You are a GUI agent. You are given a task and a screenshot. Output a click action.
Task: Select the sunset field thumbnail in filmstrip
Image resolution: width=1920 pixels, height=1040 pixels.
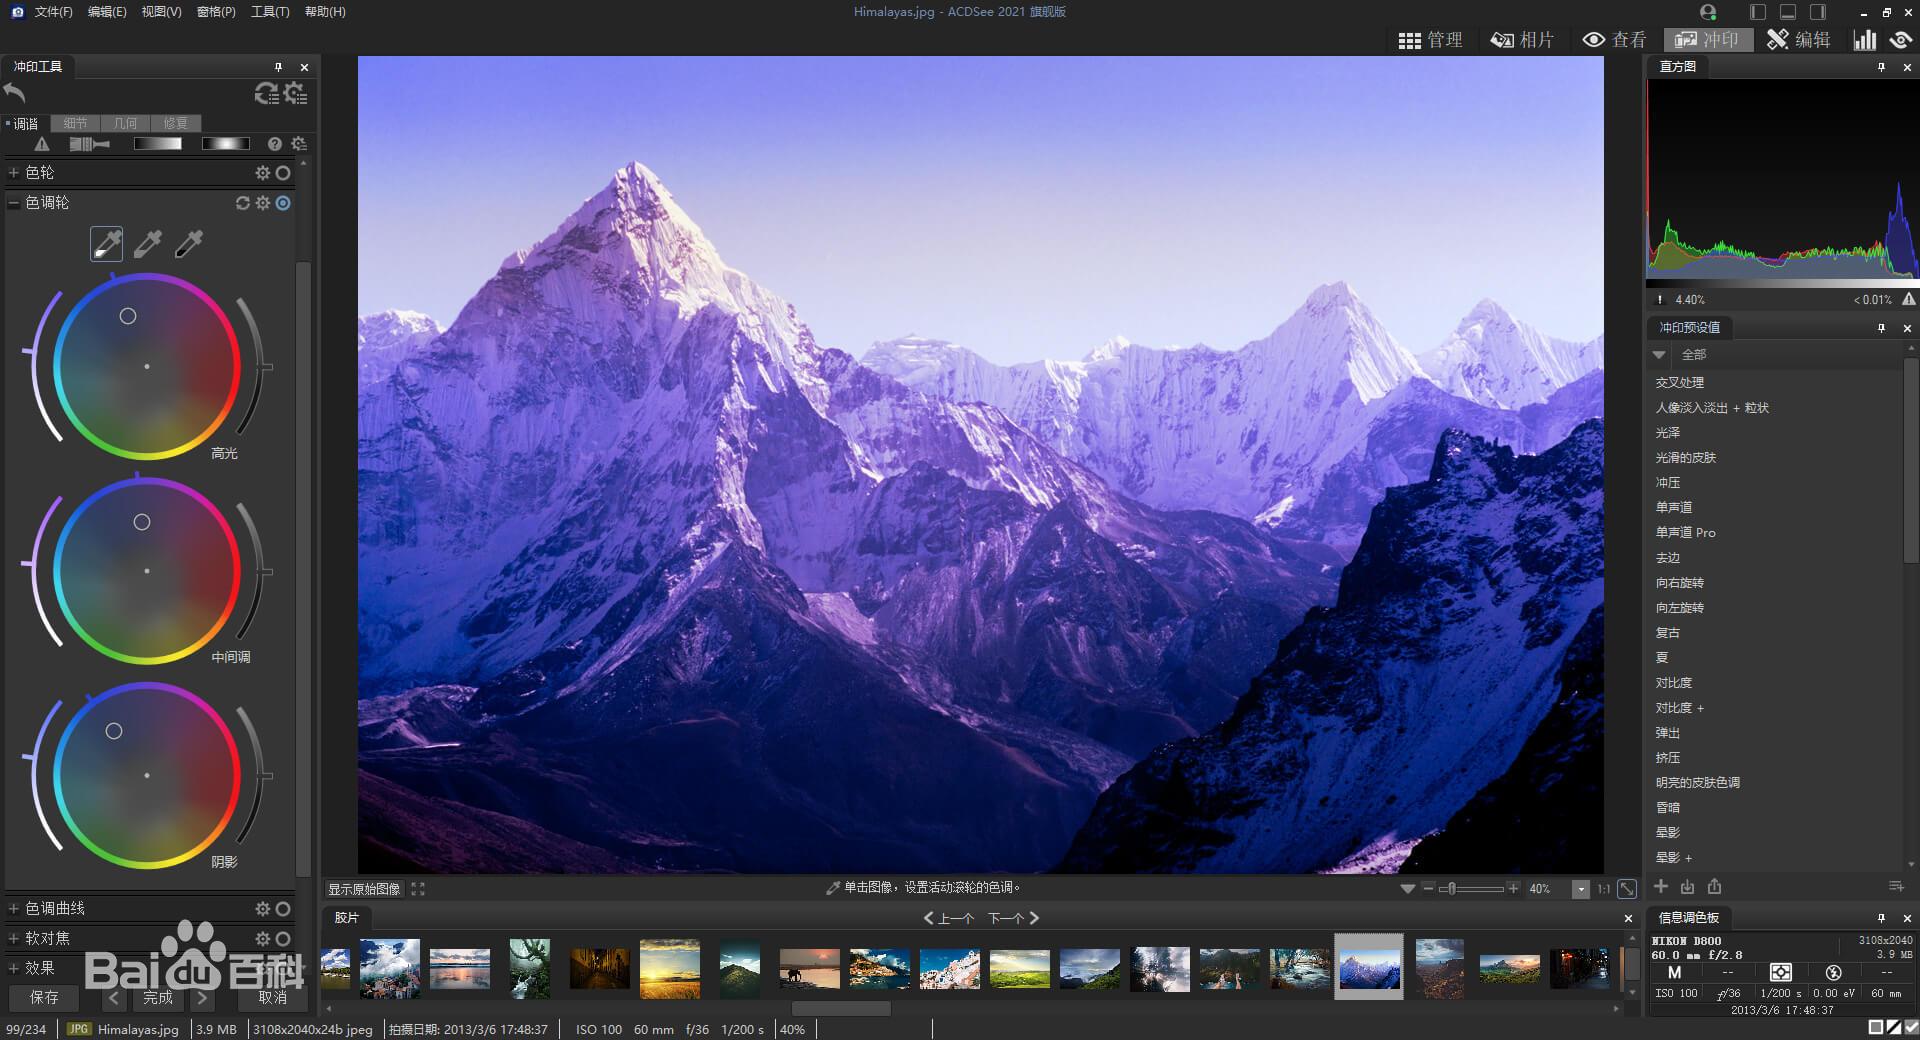tap(670, 968)
